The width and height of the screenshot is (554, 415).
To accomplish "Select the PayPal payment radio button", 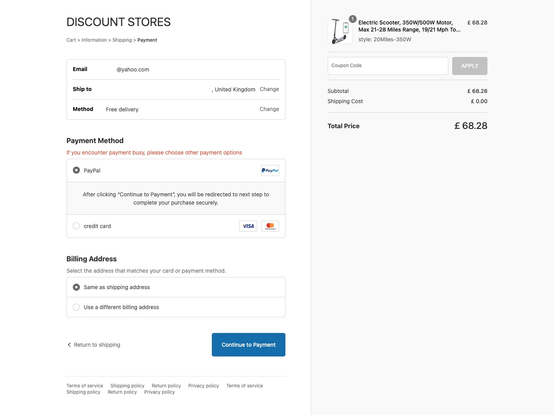I will (76, 170).
